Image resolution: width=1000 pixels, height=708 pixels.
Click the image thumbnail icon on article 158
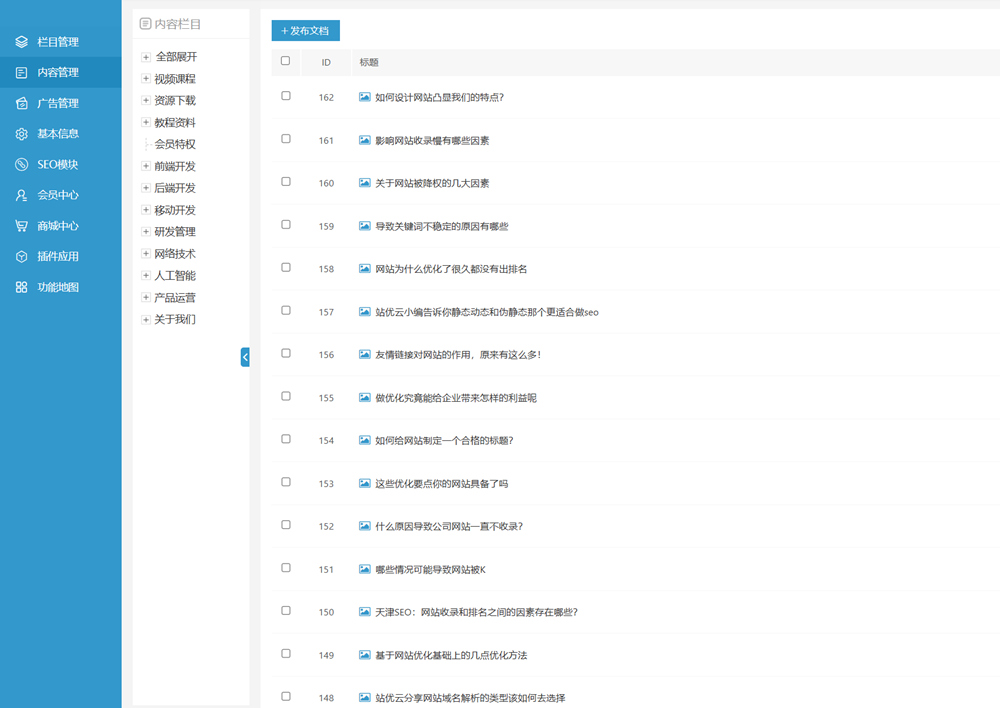point(363,268)
